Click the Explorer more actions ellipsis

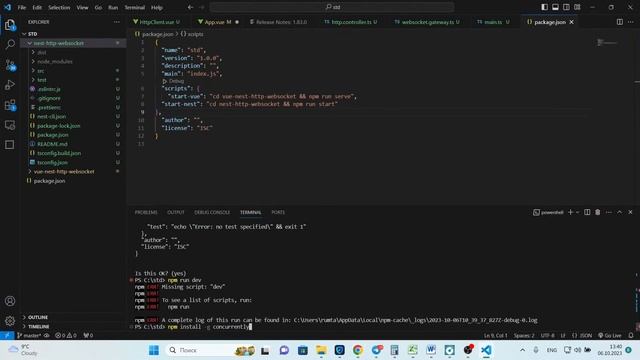click(117, 22)
